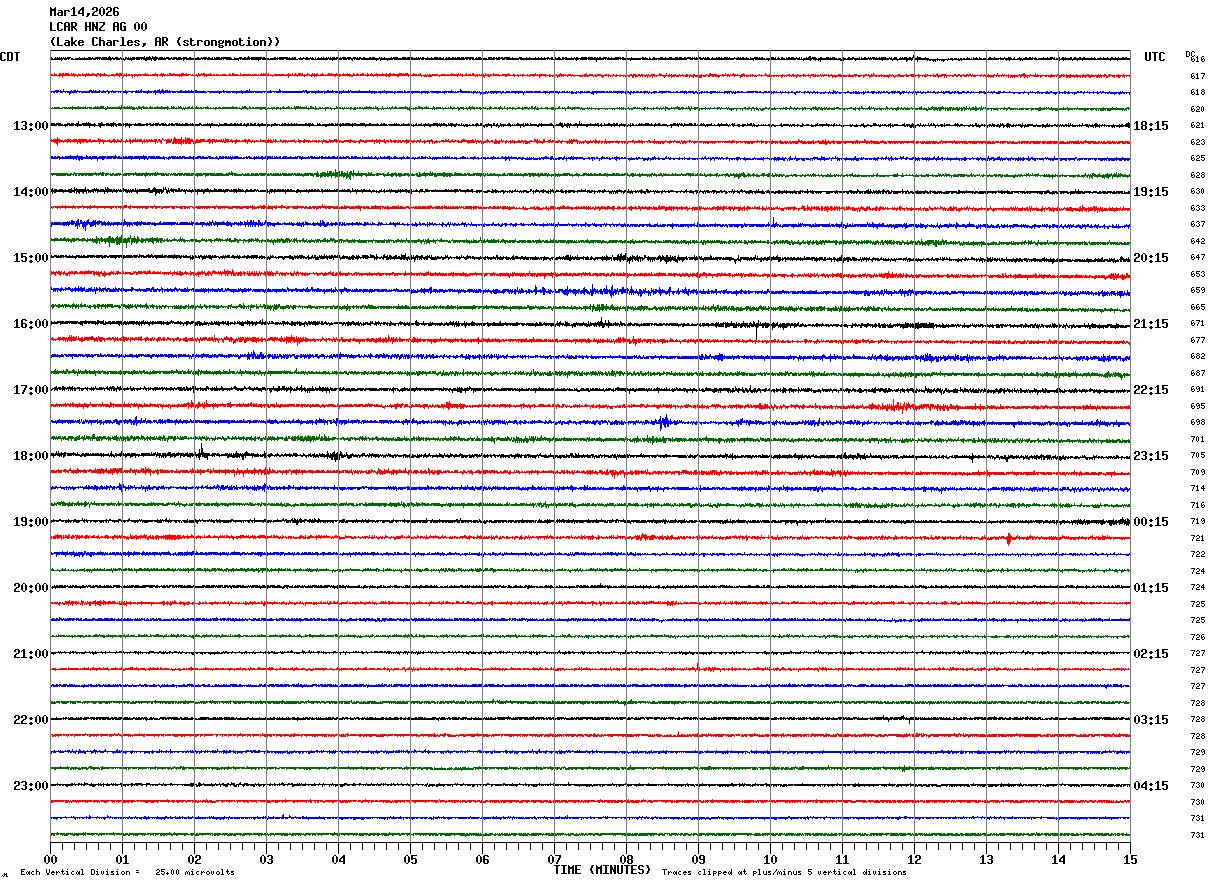
Task: Select the 16:00 CDT time label
Action: (x=30, y=324)
